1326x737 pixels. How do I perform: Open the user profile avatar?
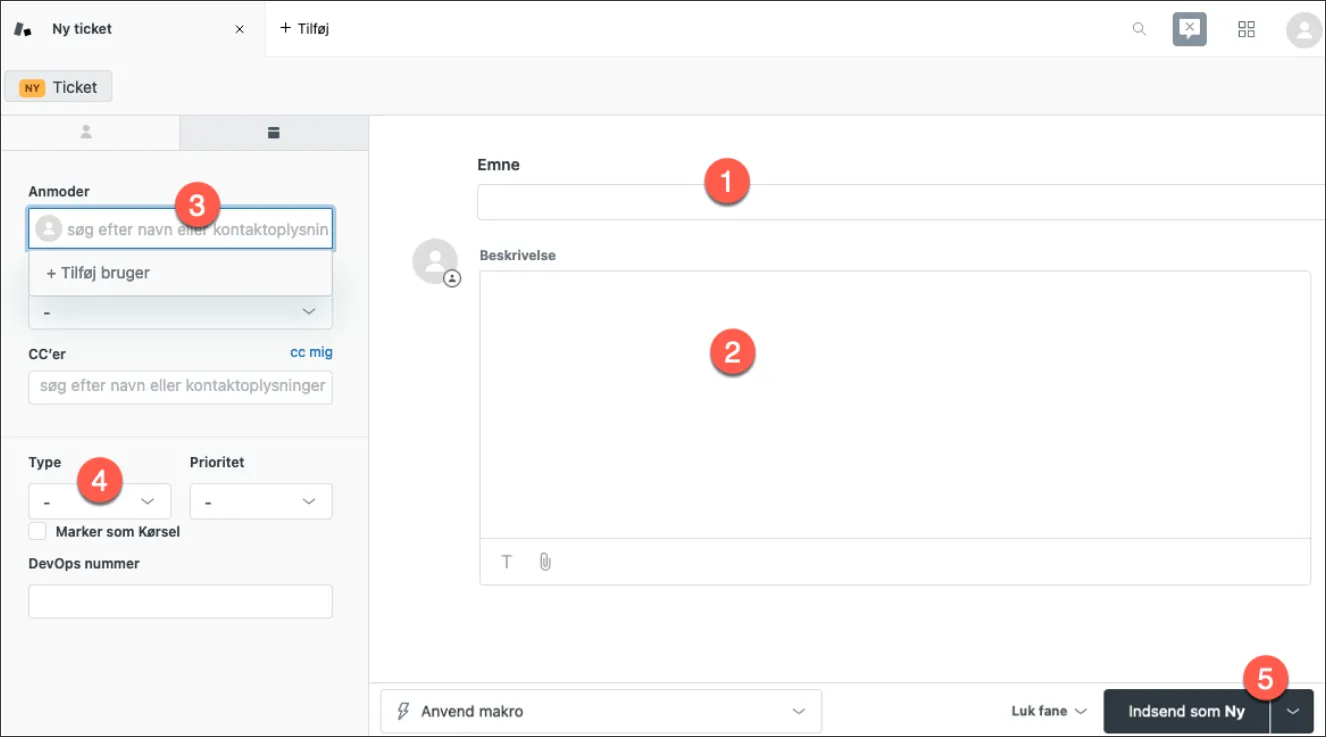coord(1303,29)
